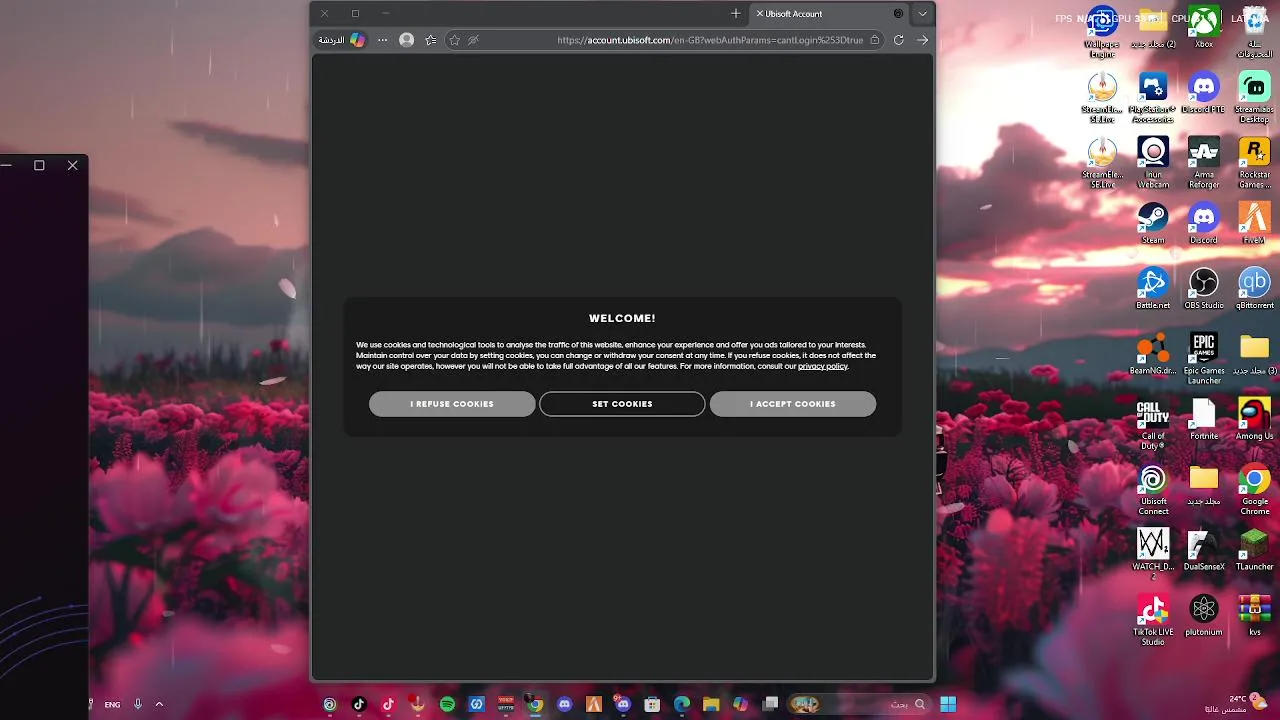Launch Epic Games Launcher shortcut
This screenshot has width=1280, height=720.
[1204, 359]
